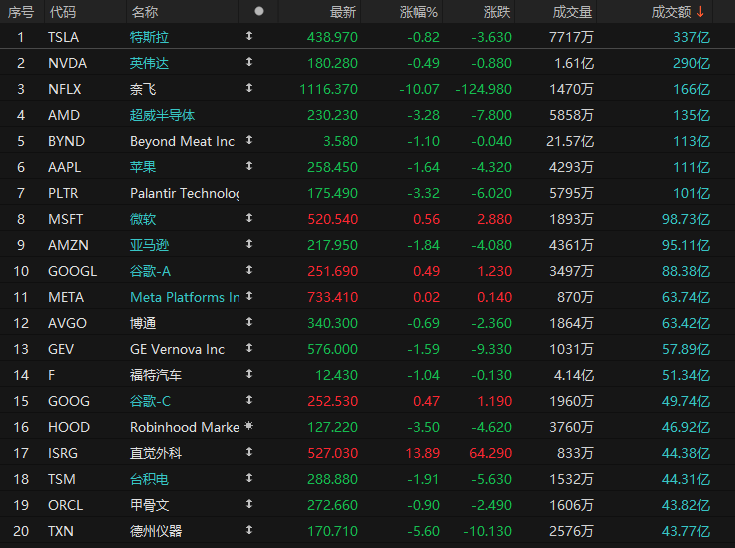The width and height of the screenshot is (735, 548).
Task: Open the 亚马逊 stock name link
Action: (149, 245)
